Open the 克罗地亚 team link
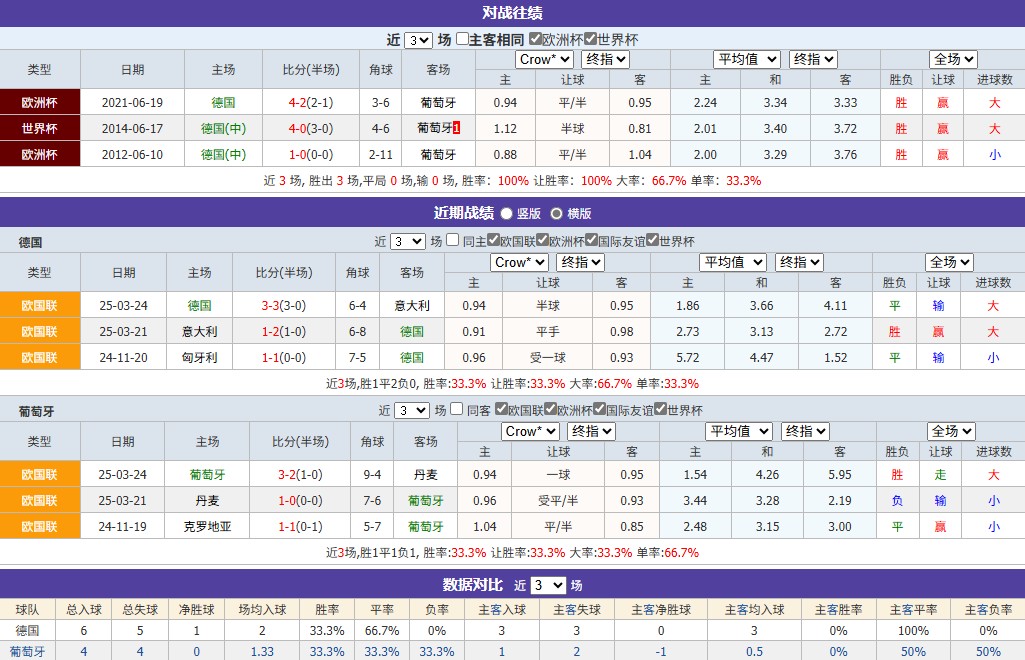The width and height of the screenshot is (1025, 660). (208, 526)
